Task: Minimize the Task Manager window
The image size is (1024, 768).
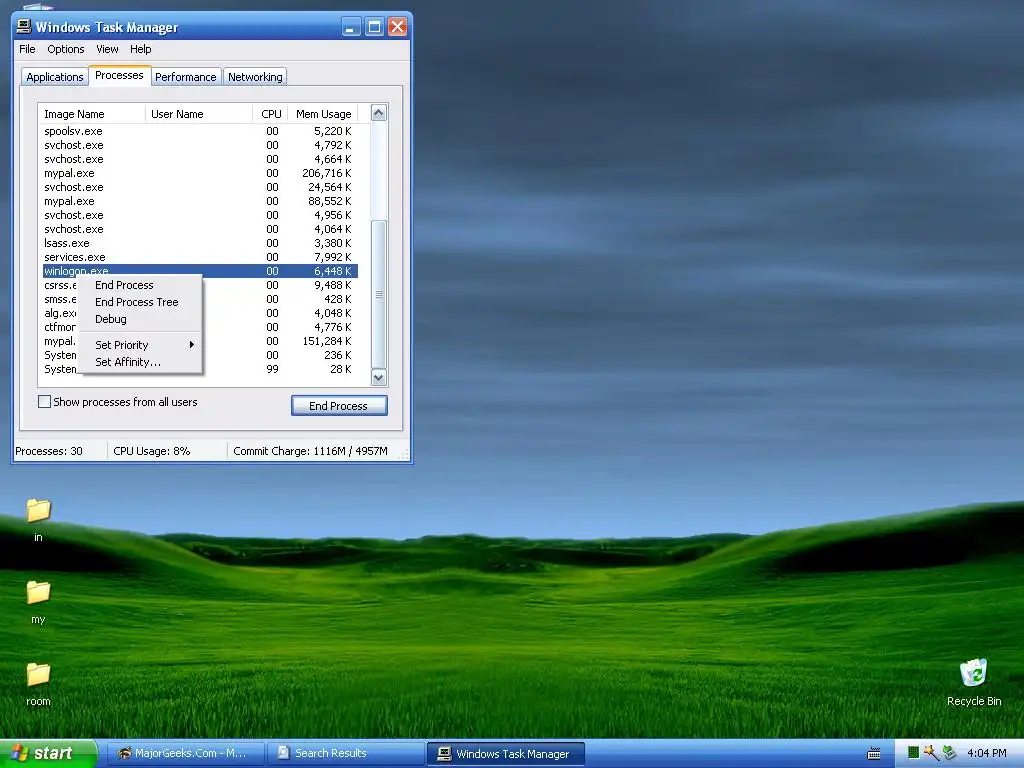Action: (351, 27)
